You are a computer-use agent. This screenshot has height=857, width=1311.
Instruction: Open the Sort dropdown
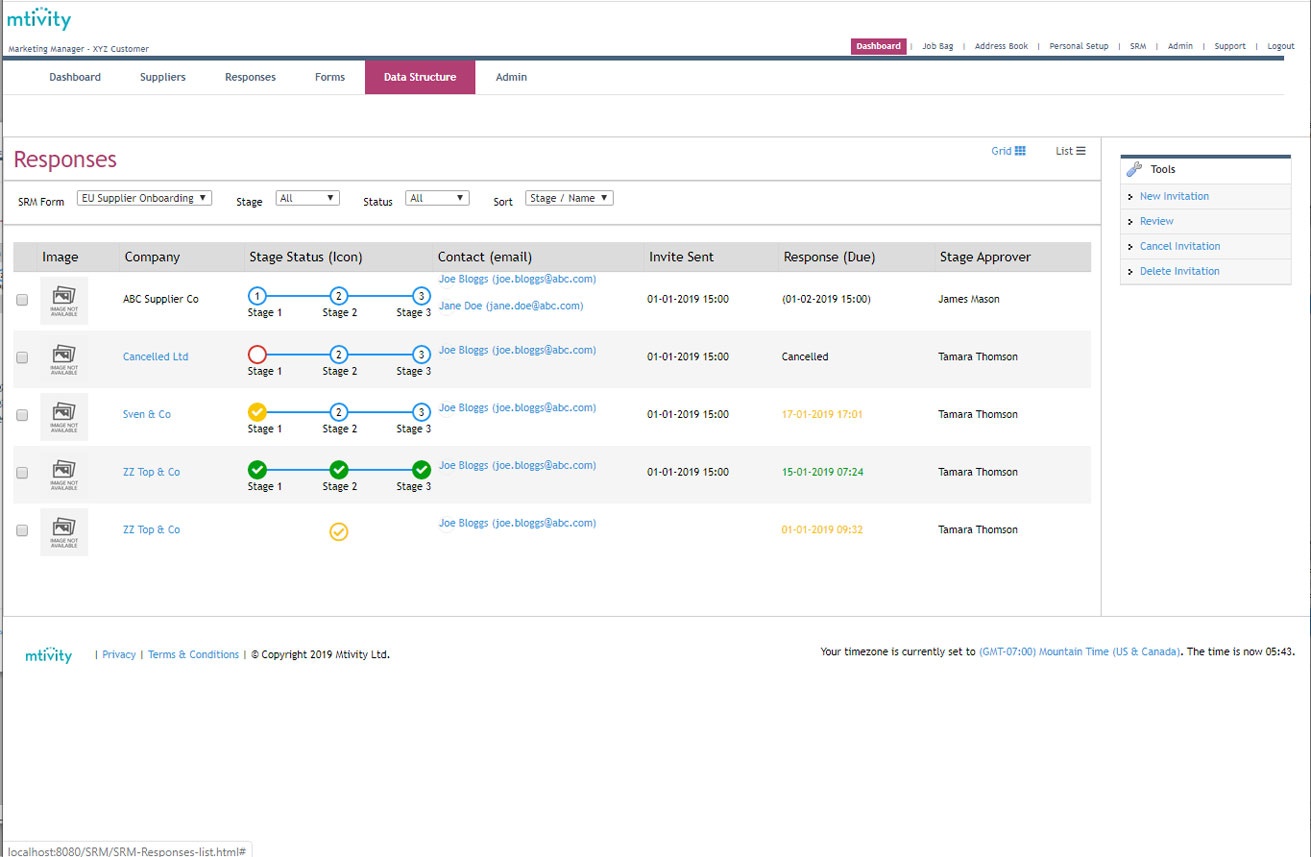[x=569, y=198]
